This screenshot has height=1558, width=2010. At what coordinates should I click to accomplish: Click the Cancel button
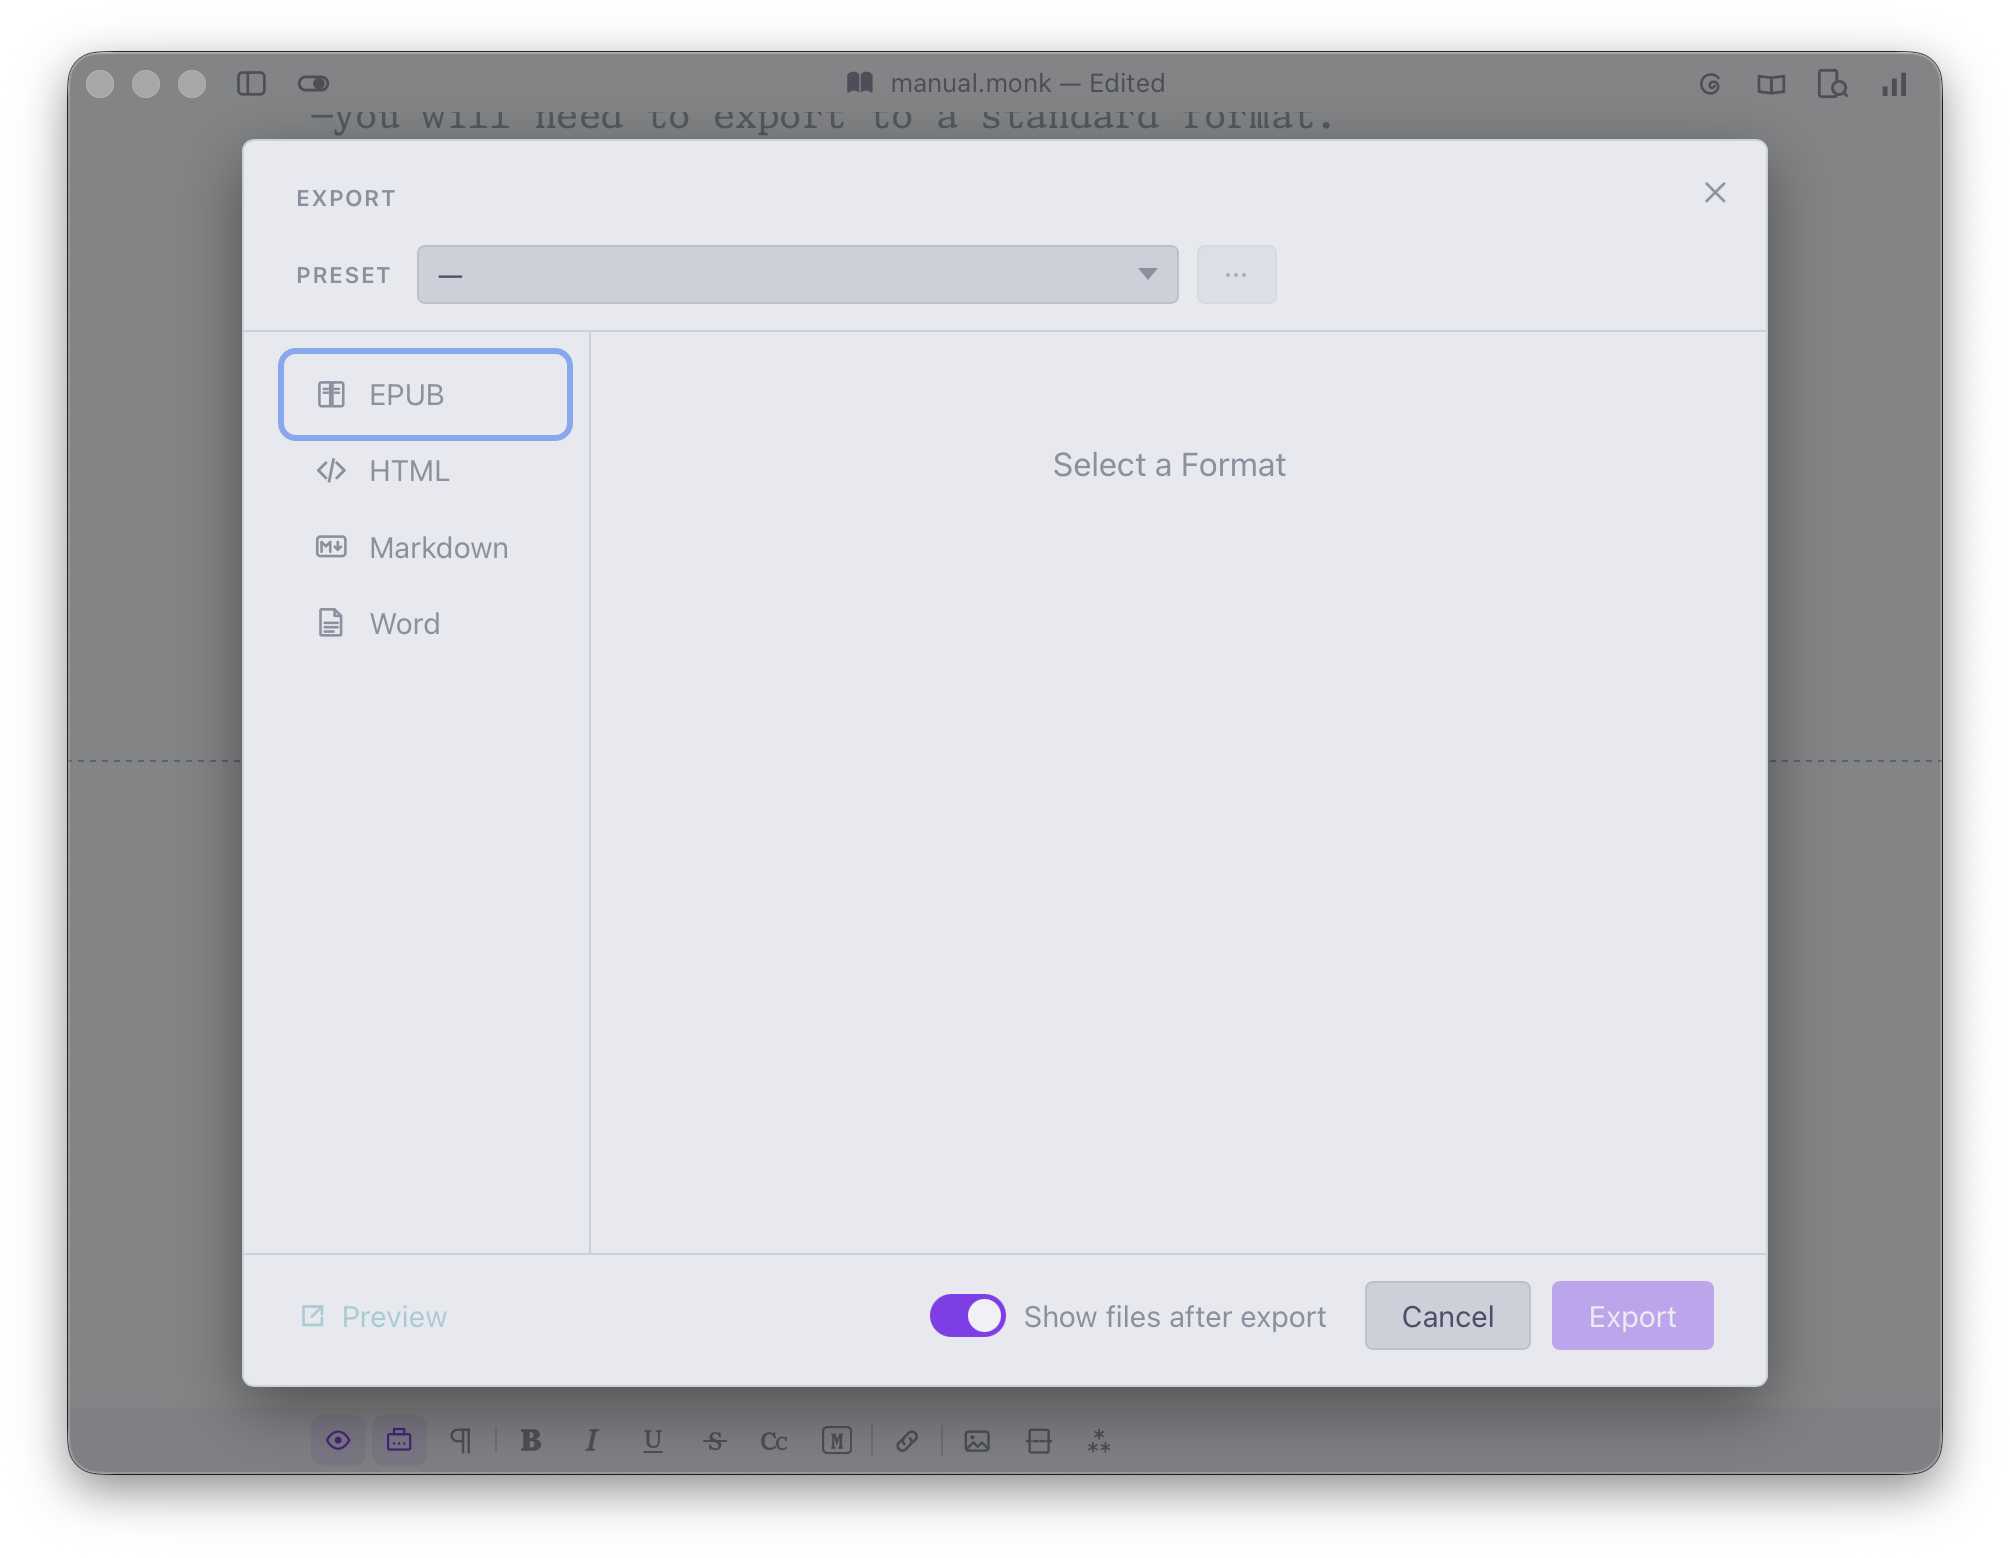pyautogui.click(x=1447, y=1315)
